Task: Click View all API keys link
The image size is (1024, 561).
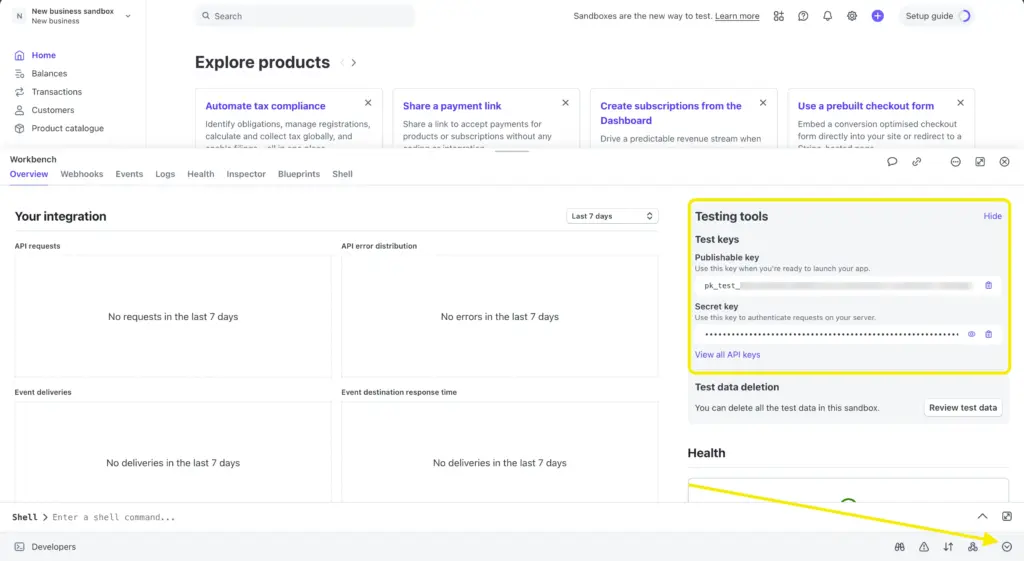Action: 728,355
